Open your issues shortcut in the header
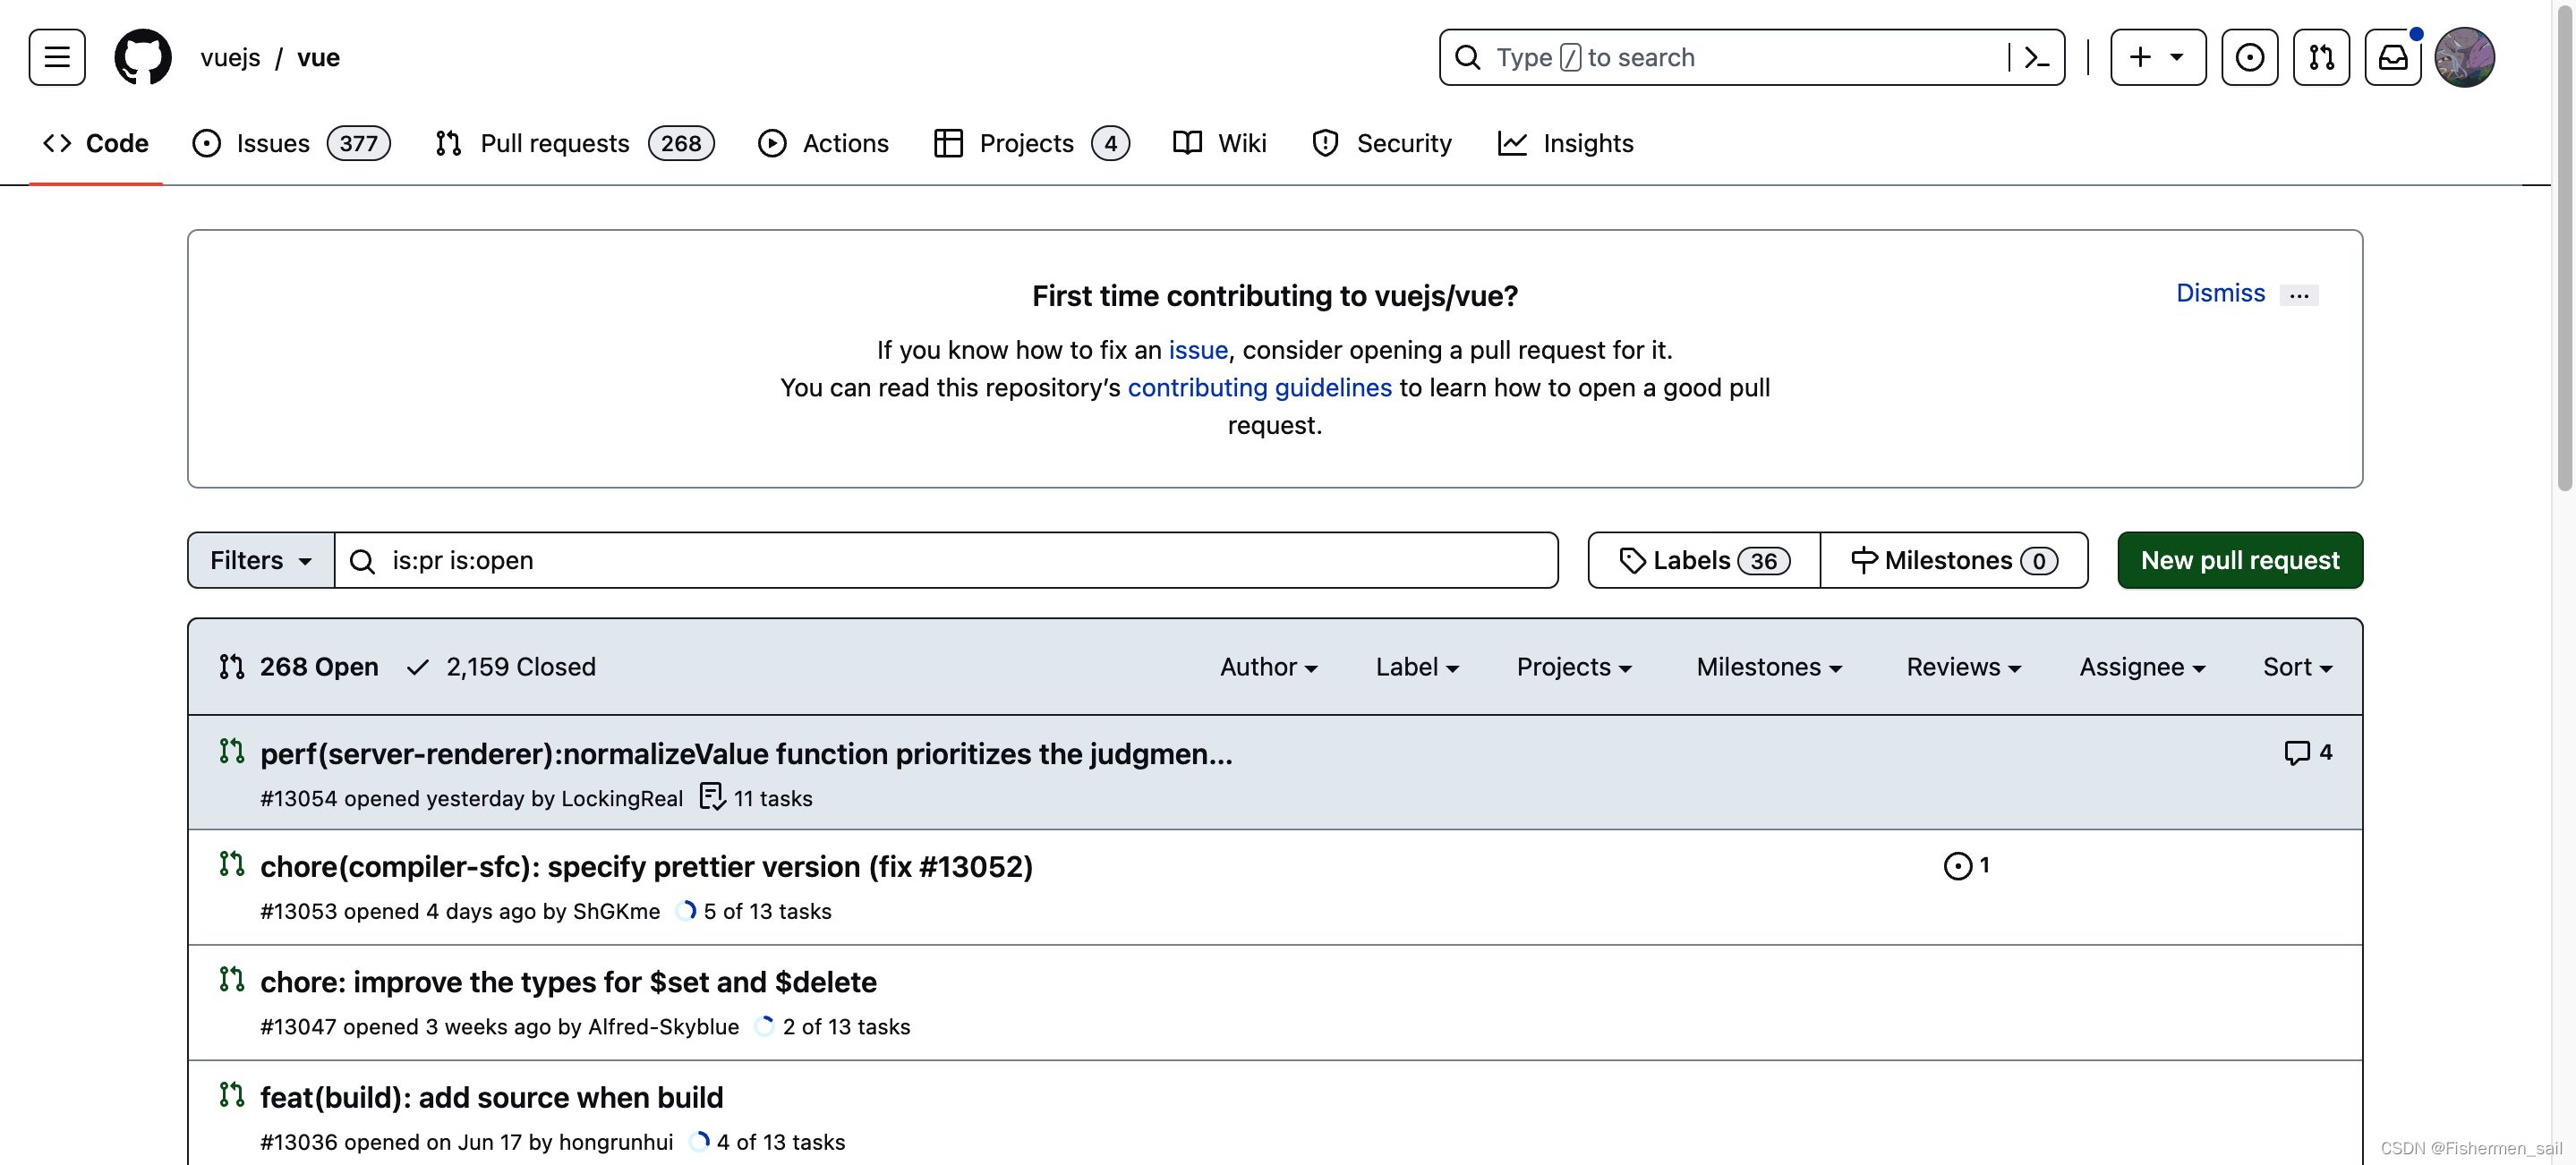Image resolution: width=2576 pixels, height=1165 pixels. point(2249,57)
